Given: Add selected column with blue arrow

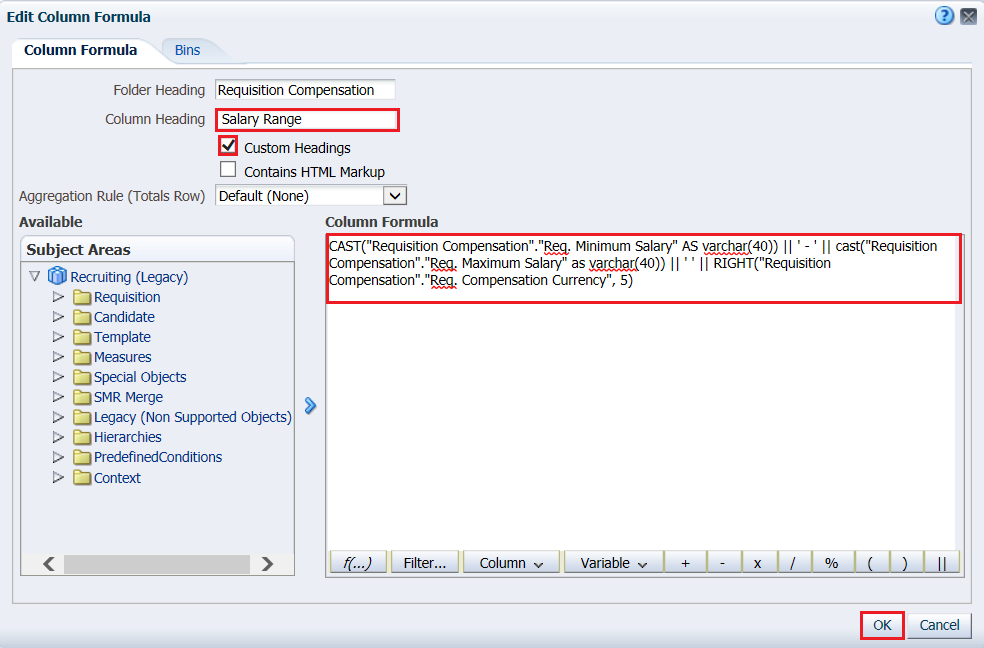Looking at the screenshot, I should pyautogui.click(x=310, y=406).
